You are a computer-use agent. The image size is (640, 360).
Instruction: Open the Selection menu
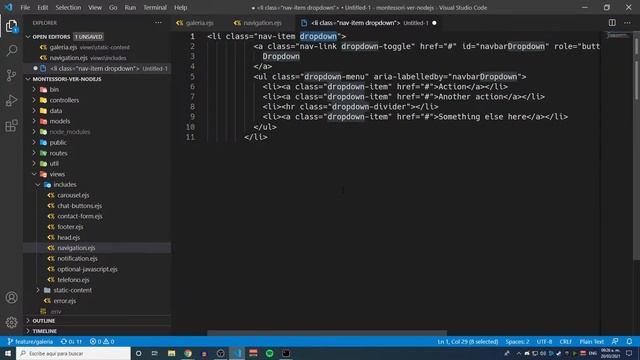68,7
